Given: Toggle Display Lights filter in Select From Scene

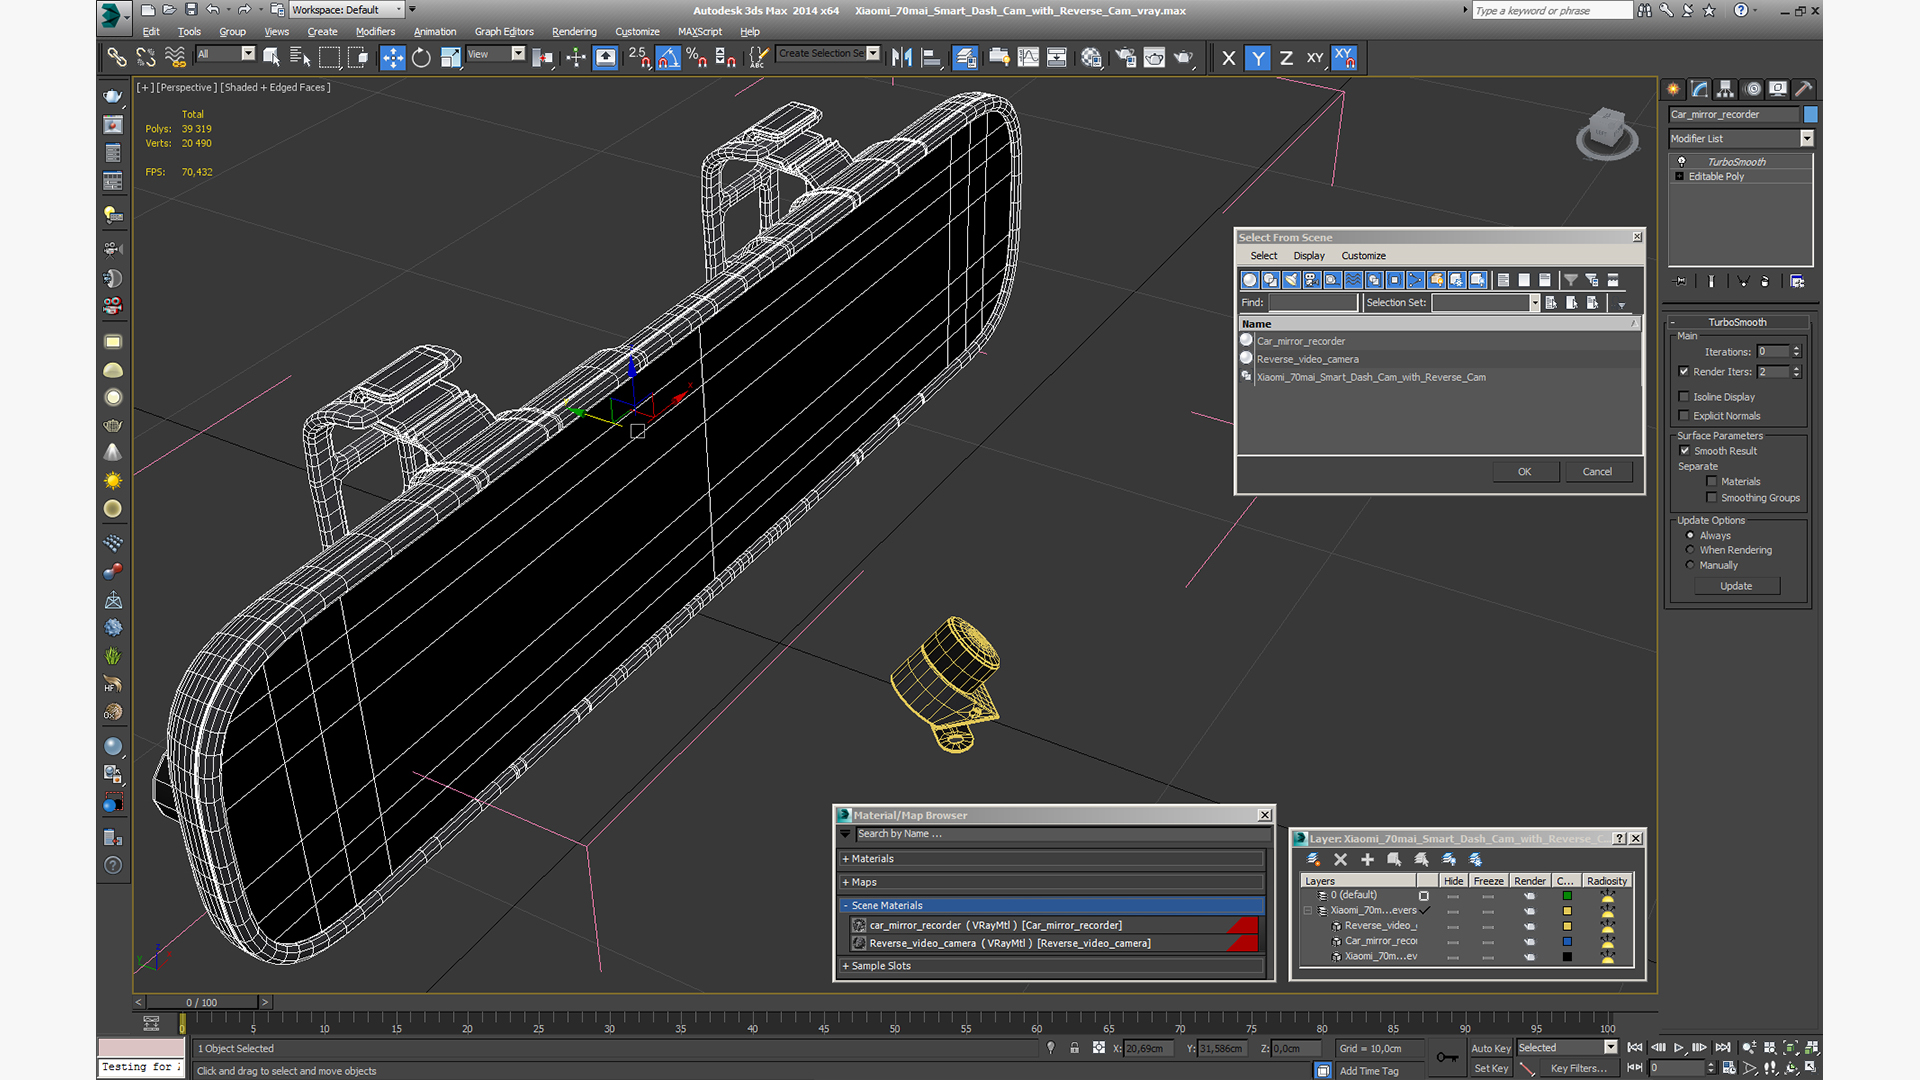Looking at the screenshot, I should point(1291,280).
